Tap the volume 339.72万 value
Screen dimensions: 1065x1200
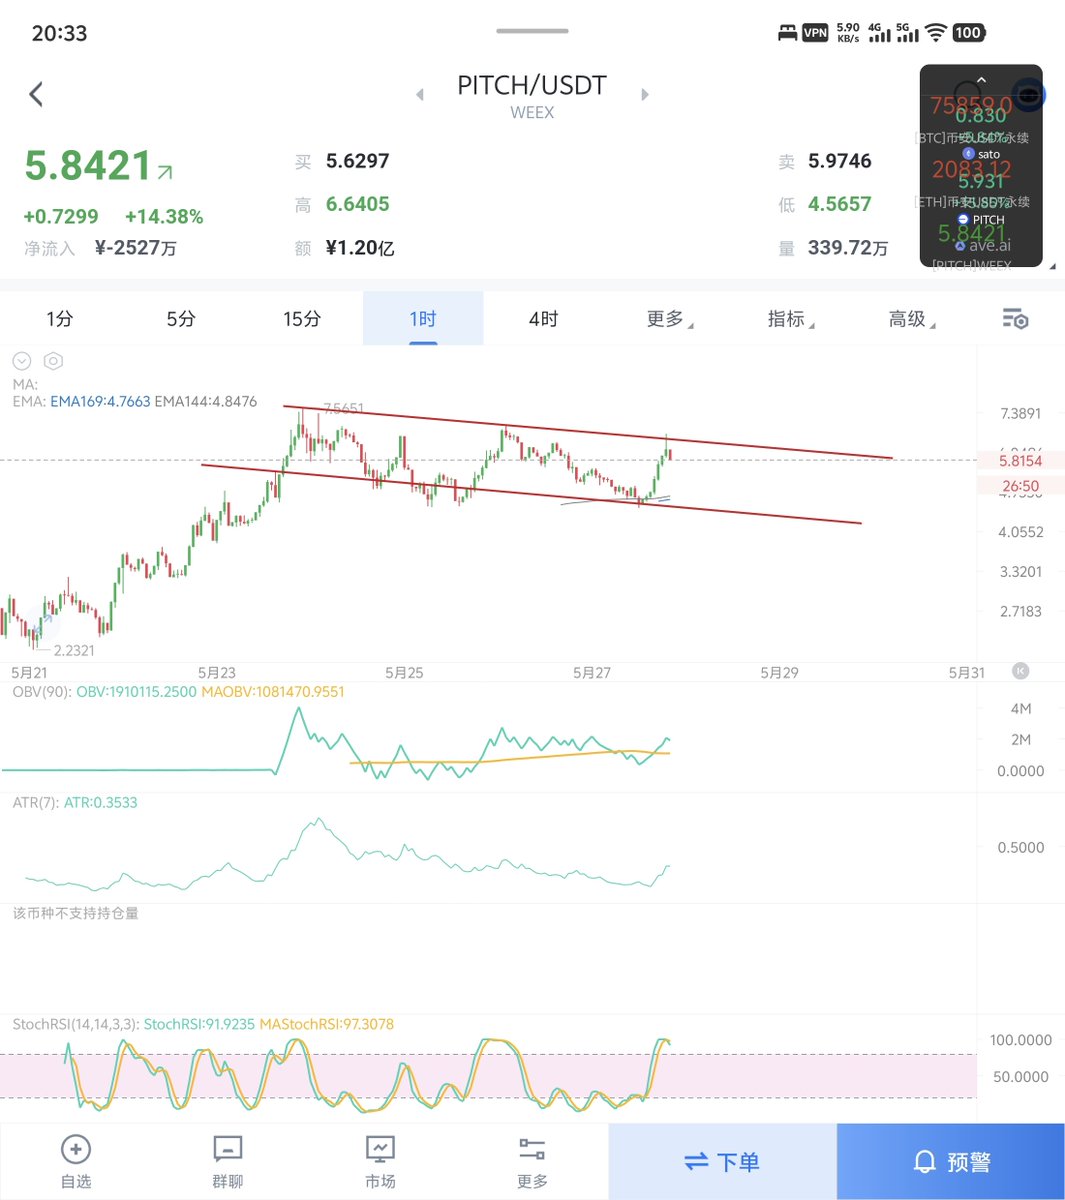848,248
